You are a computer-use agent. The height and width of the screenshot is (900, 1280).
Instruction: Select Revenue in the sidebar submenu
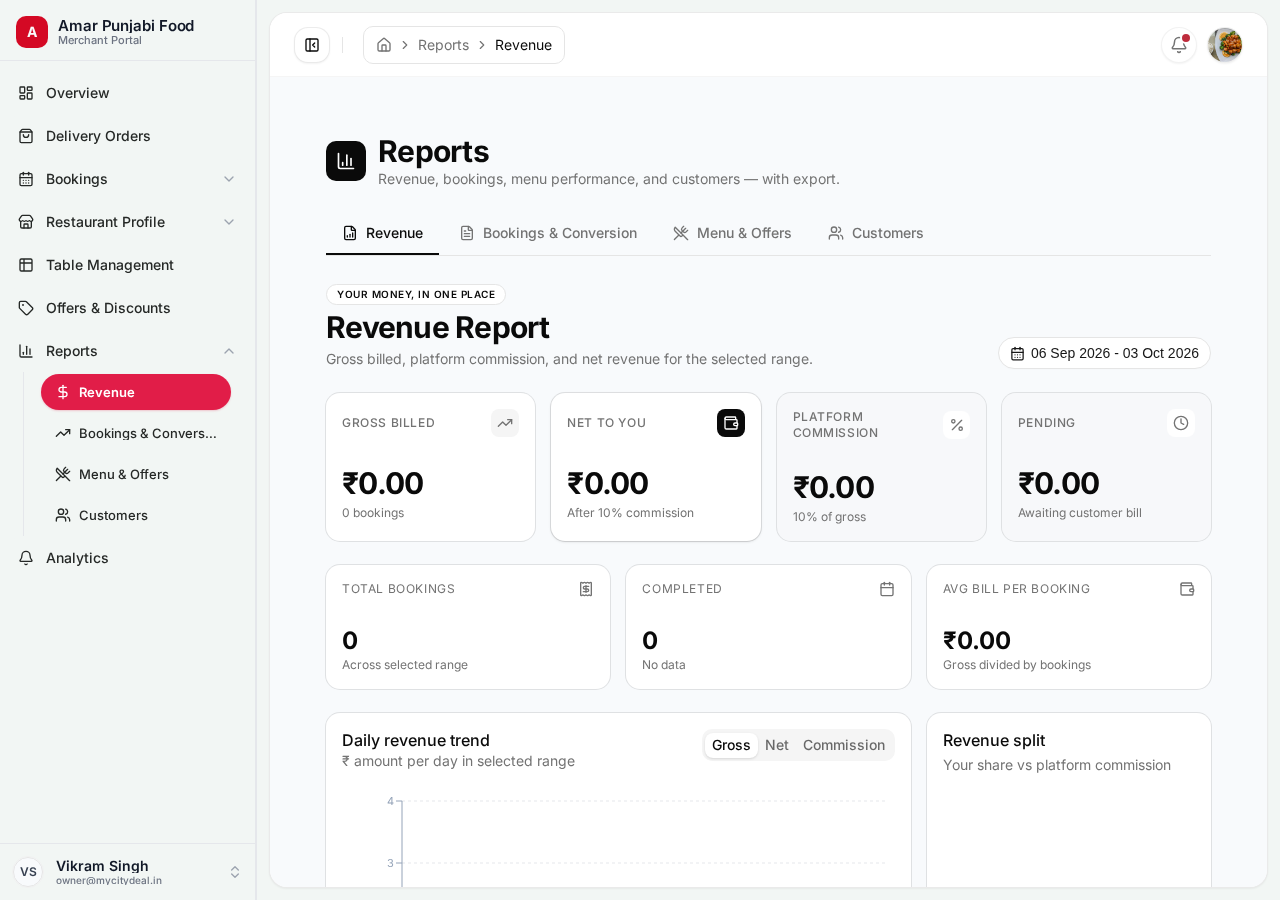(136, 392)
